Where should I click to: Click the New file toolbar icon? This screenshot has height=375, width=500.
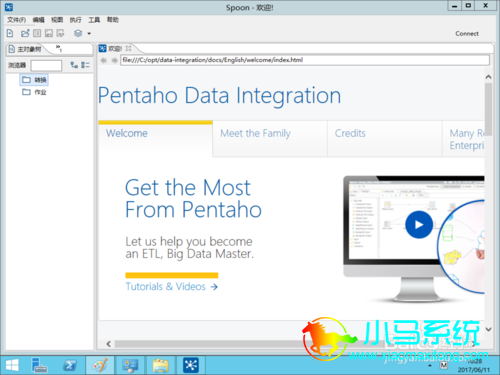[10, 33]
